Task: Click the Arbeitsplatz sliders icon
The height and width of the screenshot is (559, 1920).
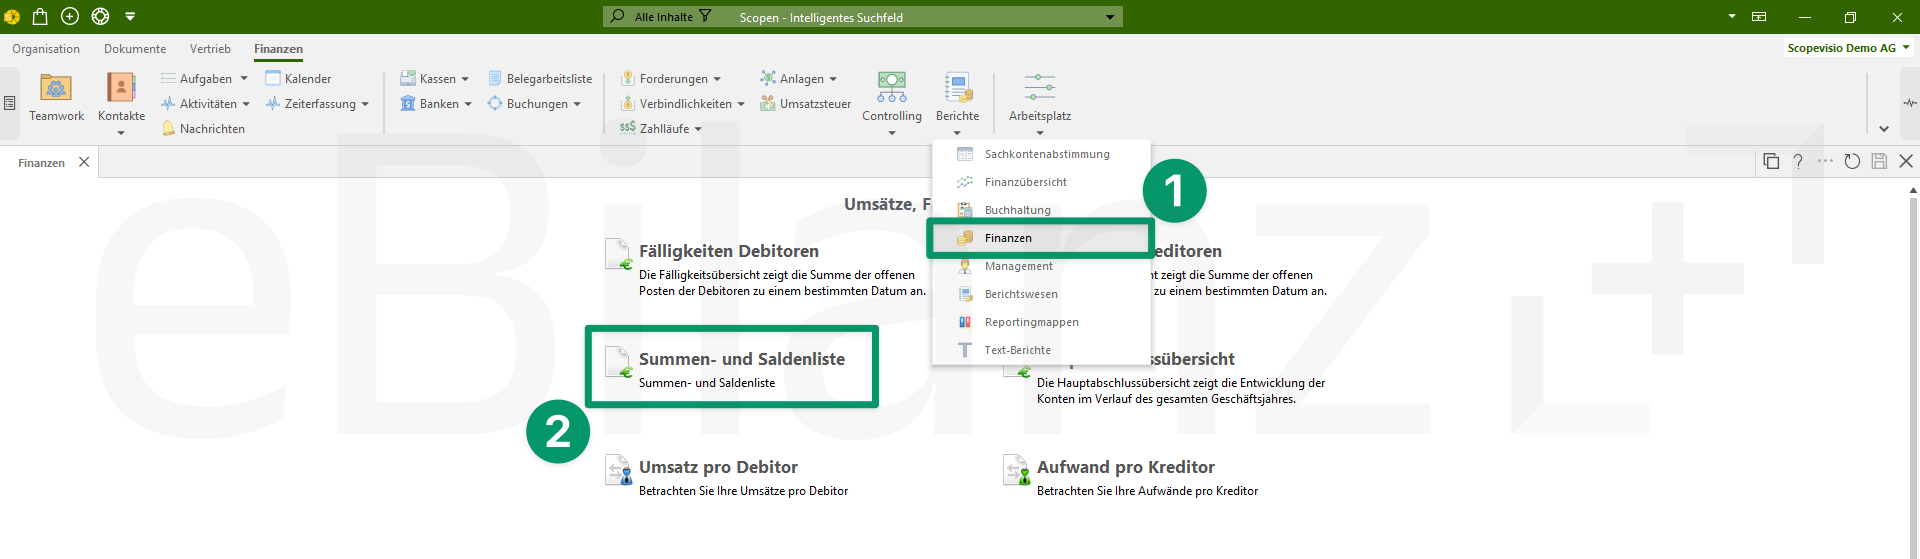Action: click(x=1040, y=87)
